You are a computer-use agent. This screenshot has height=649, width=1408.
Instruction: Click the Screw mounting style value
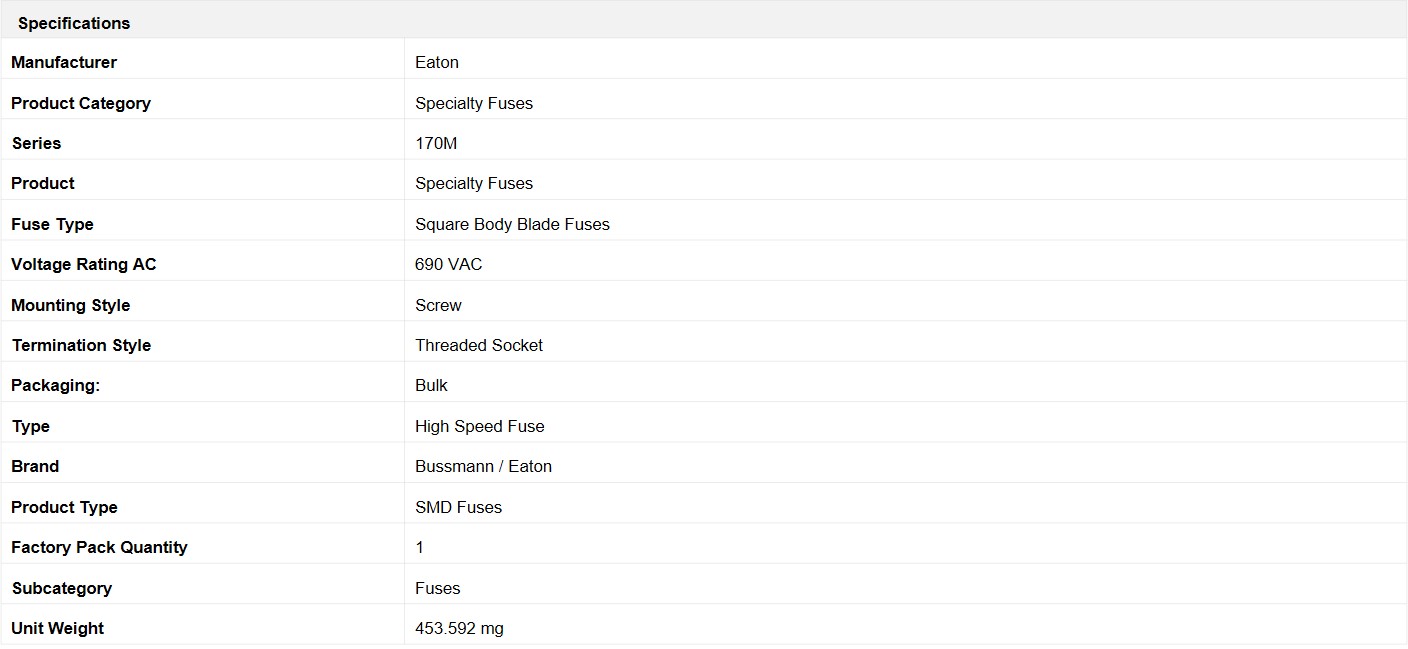[x=438, y=305]
